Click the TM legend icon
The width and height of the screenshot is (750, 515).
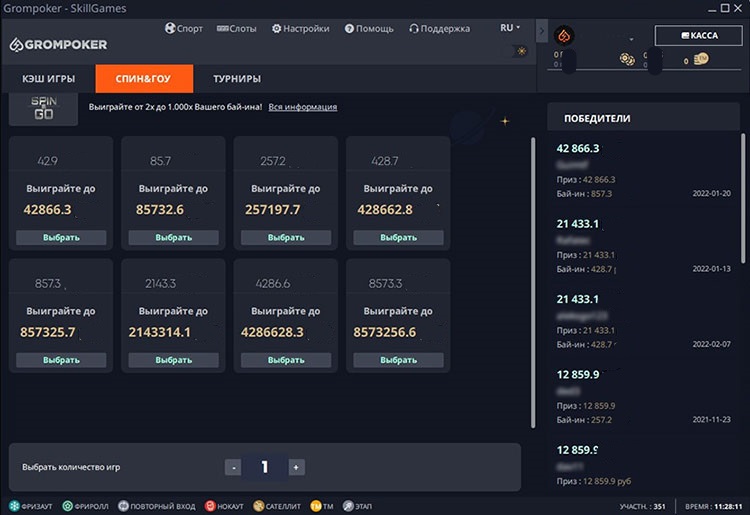pos(316,506)
